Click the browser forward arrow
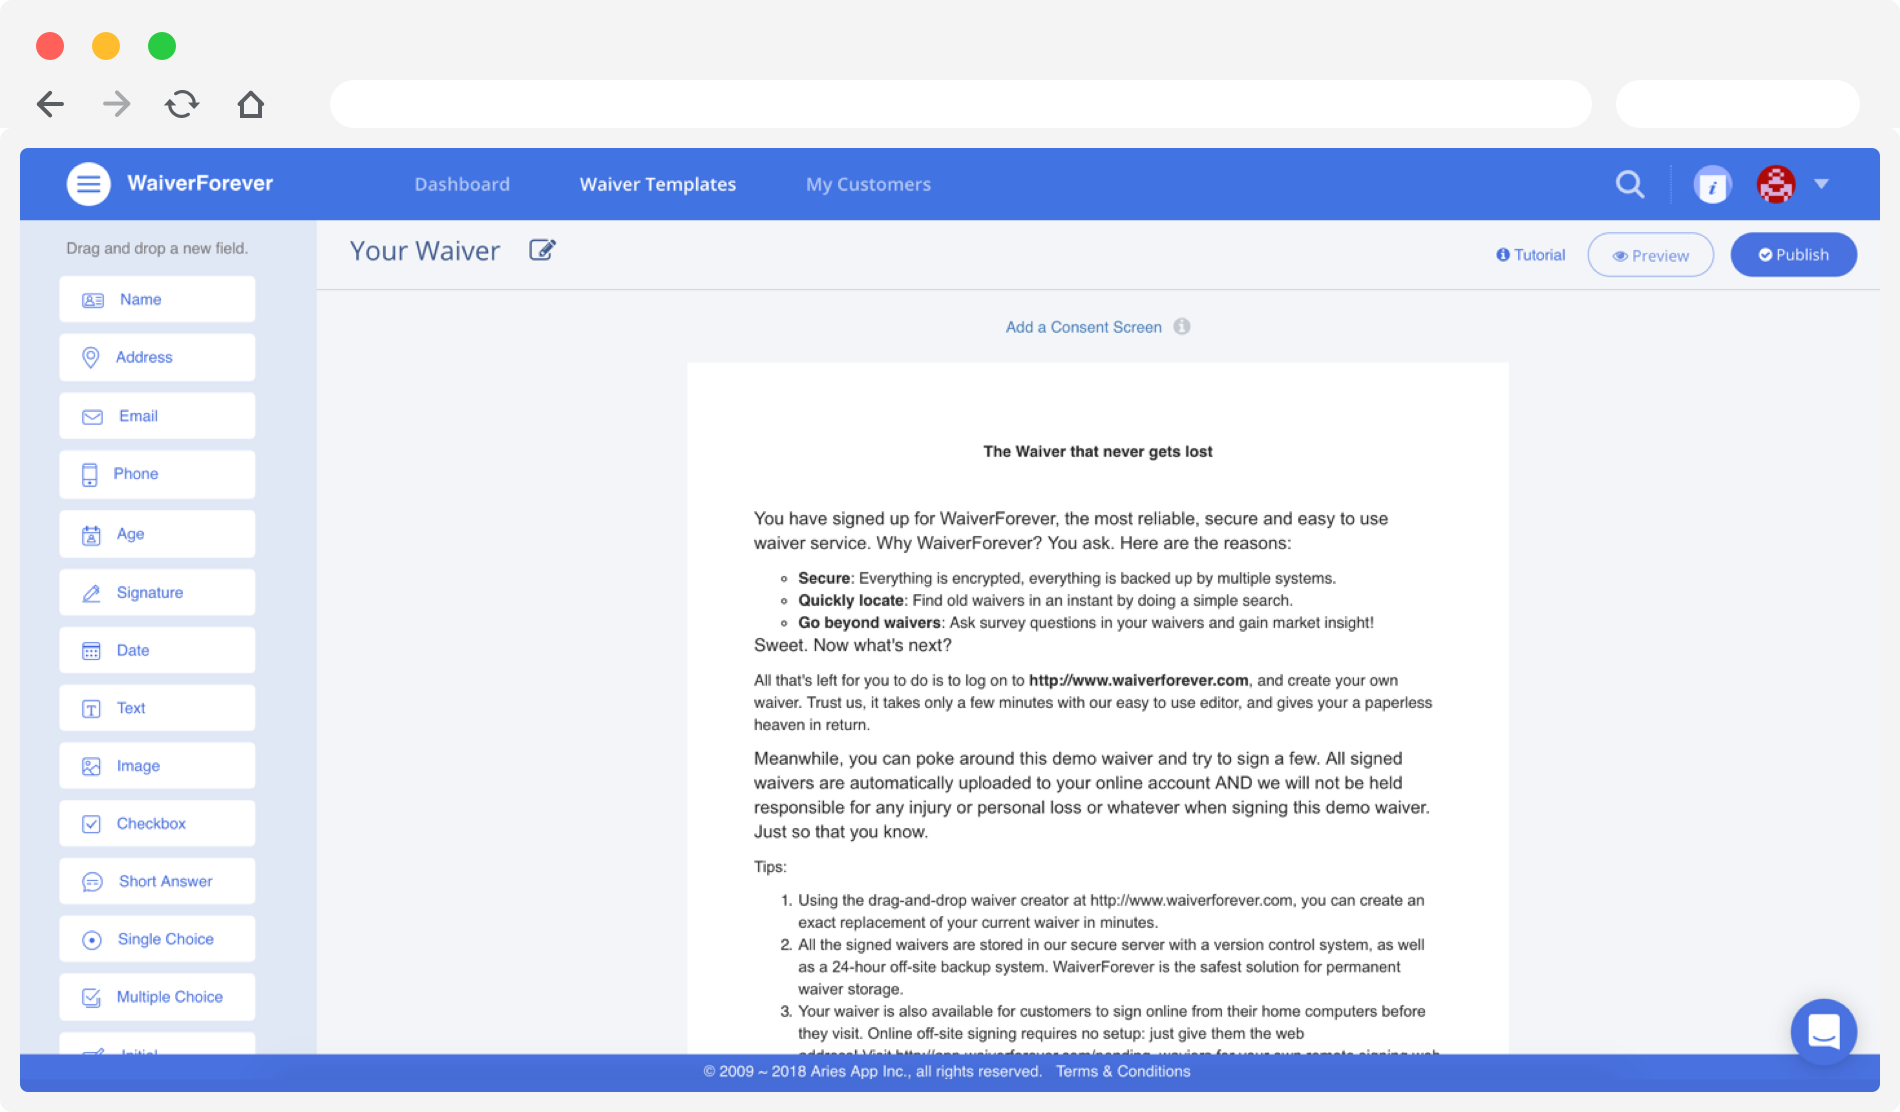This screenshot has height=1112, width=1900. click(117, 104)
